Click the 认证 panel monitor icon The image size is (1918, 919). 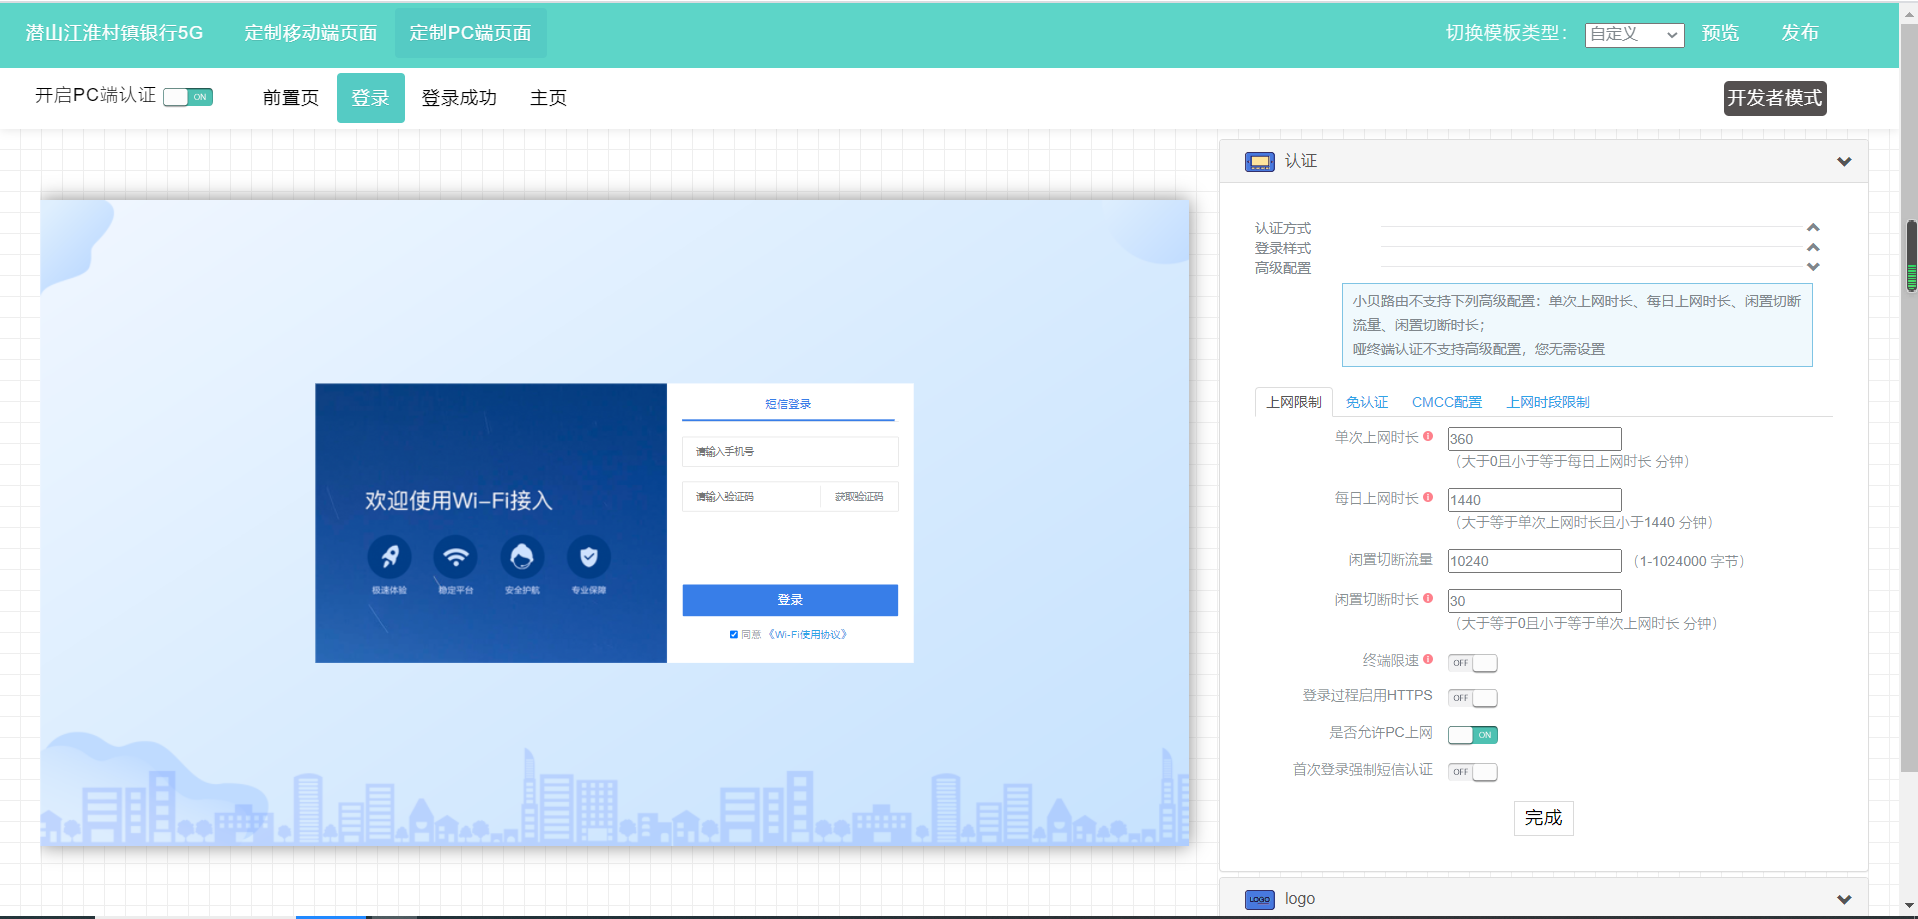point(1259,161)
